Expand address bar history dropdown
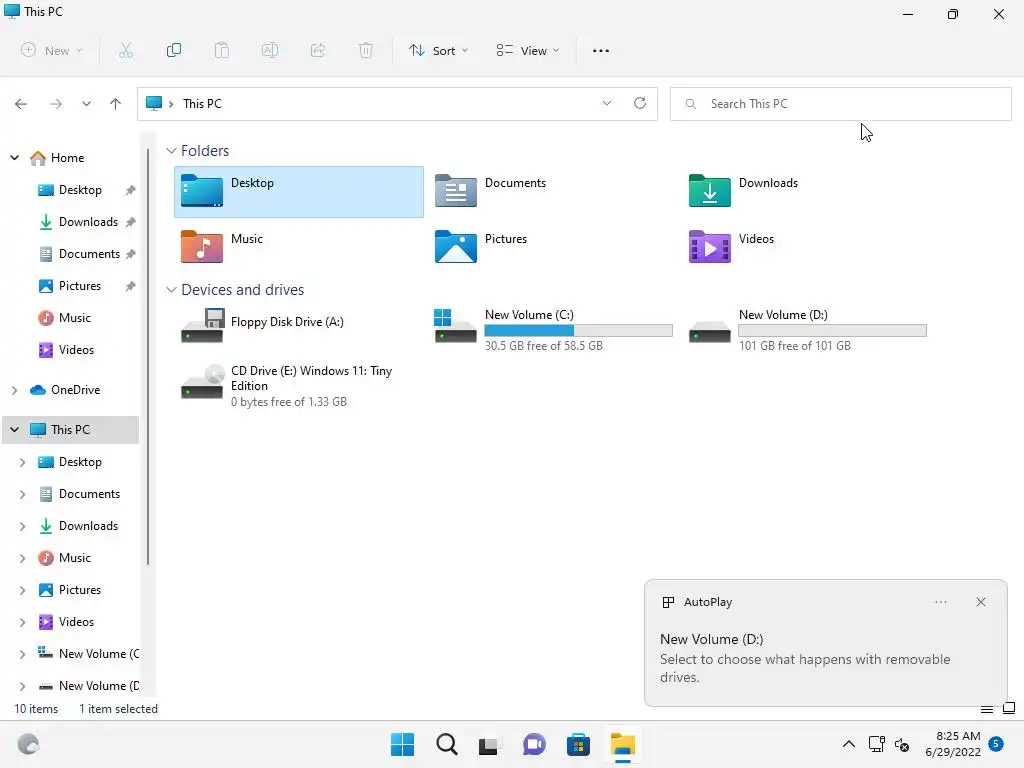 607,103
